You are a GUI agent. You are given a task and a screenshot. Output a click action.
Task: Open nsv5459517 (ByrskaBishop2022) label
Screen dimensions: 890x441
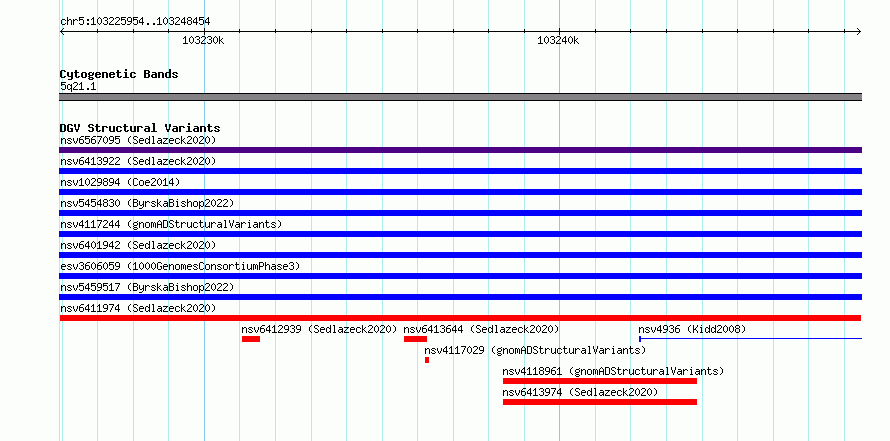[147, 287]
